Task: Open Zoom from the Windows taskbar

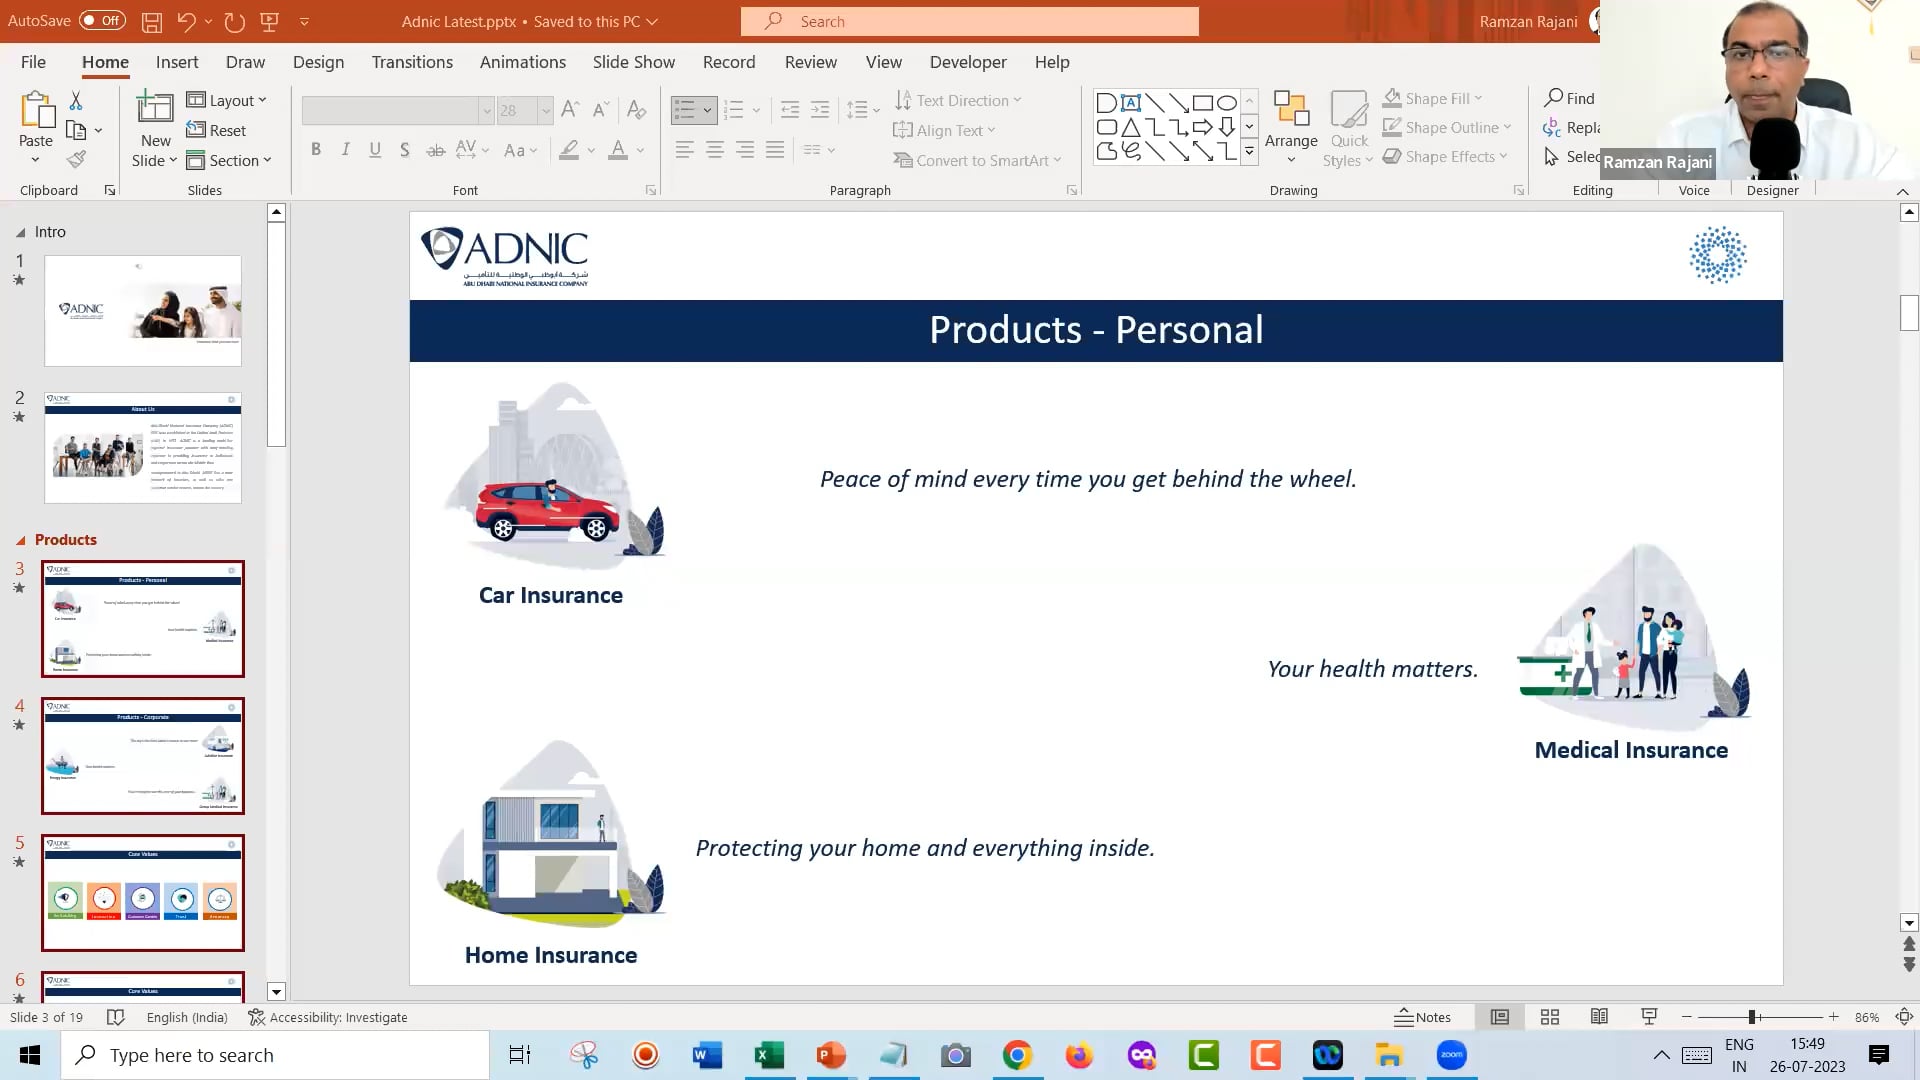Action: 1451,1055
